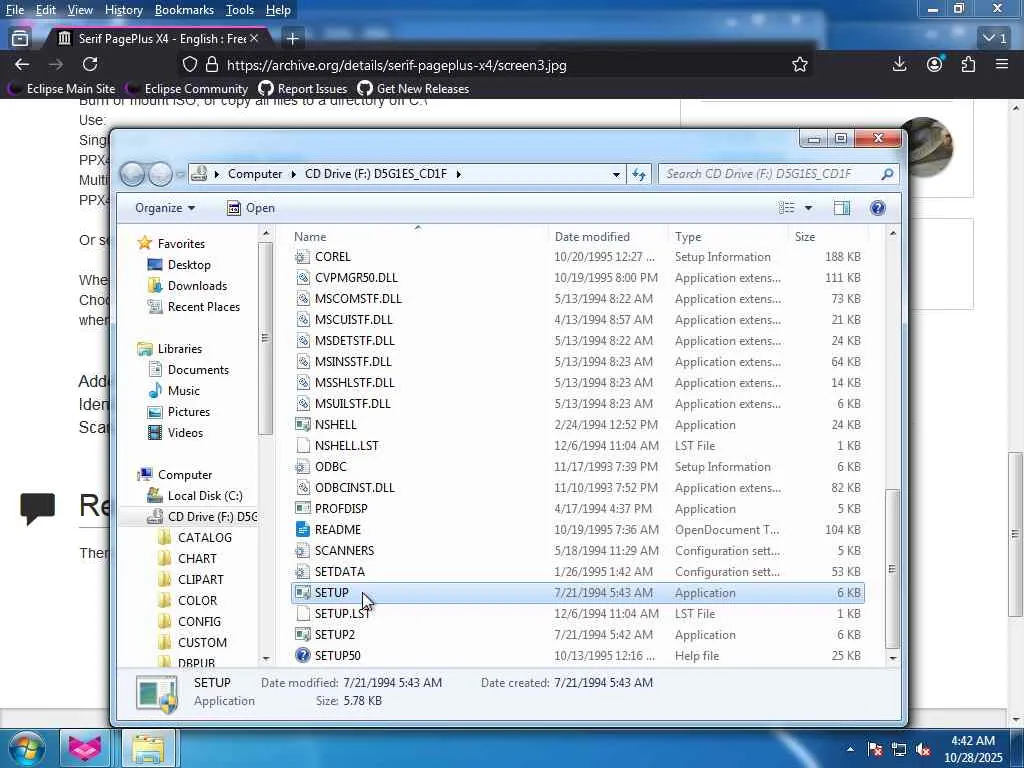Open the History menu

123,10
